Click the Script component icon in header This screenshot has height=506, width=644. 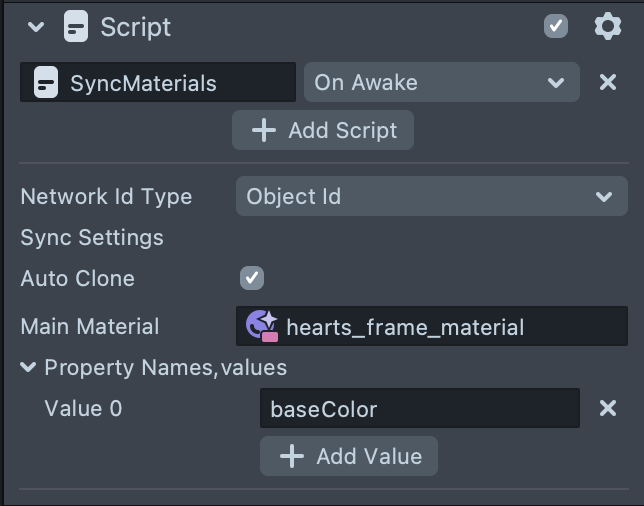(x=75, y=27)
